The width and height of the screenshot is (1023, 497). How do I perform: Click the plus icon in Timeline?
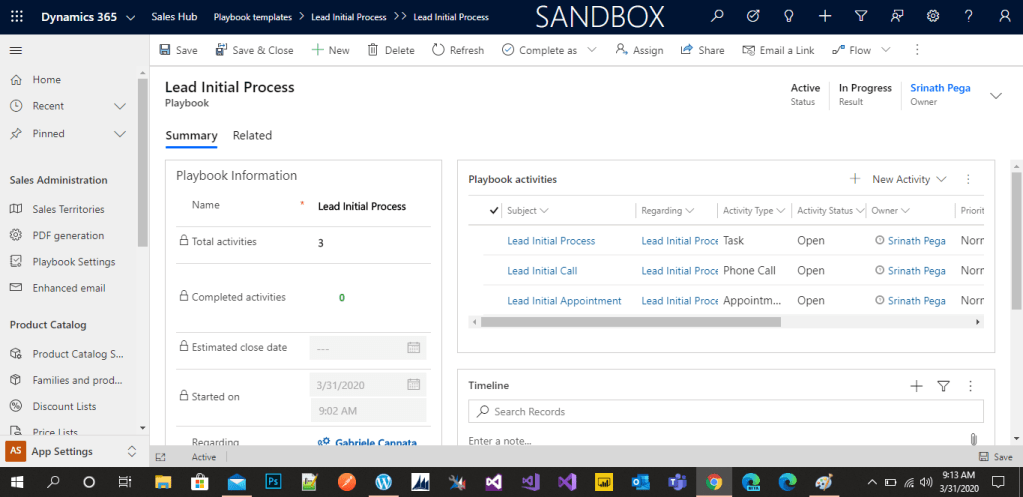point(916,385)
